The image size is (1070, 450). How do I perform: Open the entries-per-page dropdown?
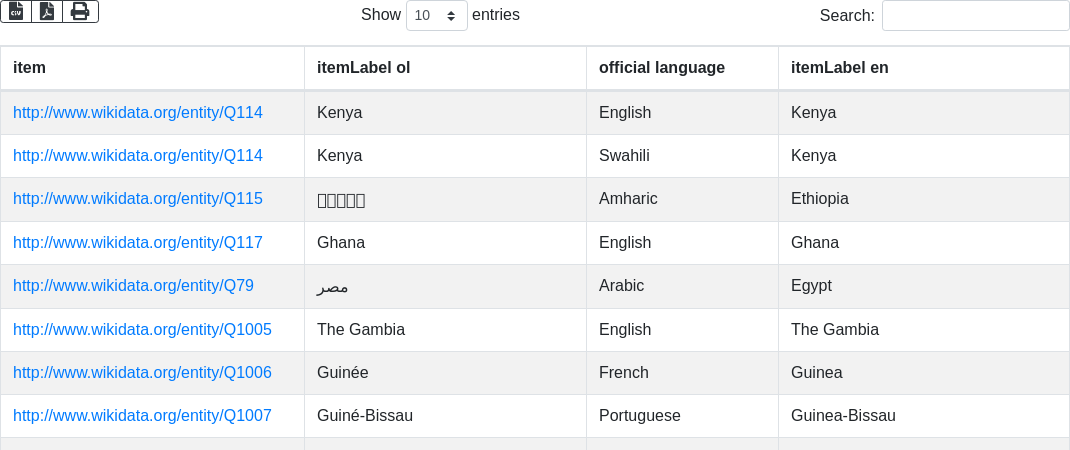(x=436, y=15)
